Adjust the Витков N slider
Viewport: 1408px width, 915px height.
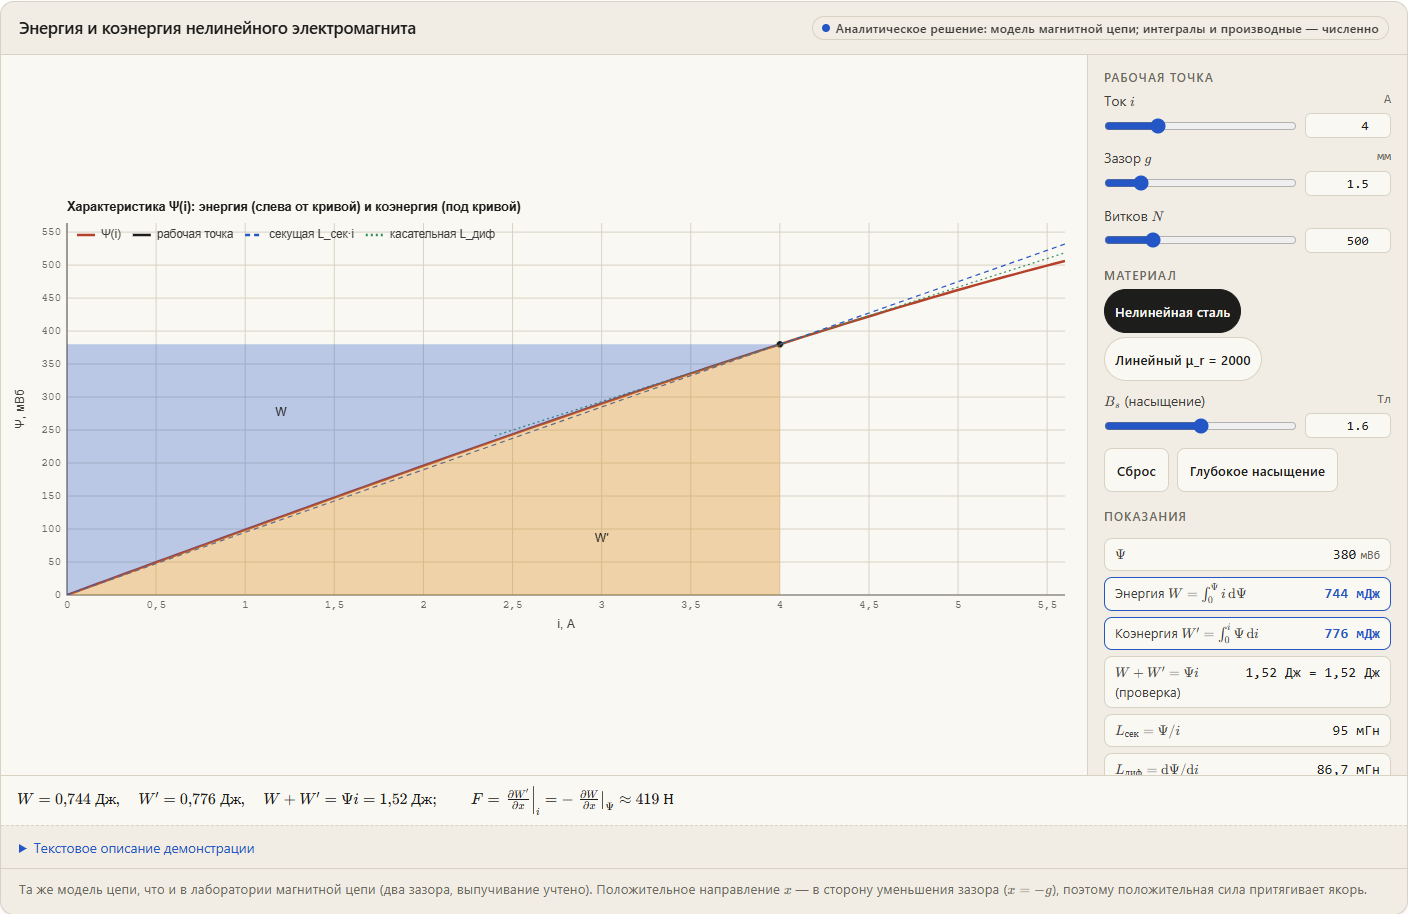click(x=1200, y=240)
